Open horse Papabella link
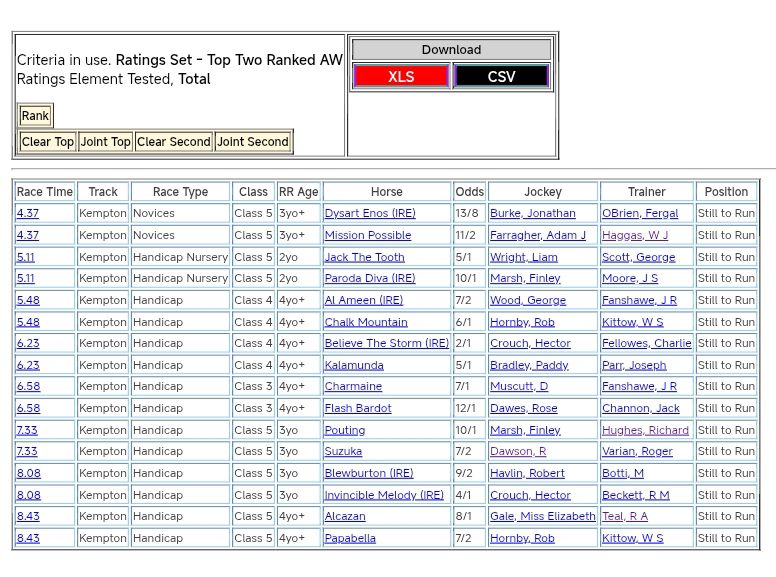Image resolution: width=776 pixels, height=577 pixels. [x=350, y=539]
